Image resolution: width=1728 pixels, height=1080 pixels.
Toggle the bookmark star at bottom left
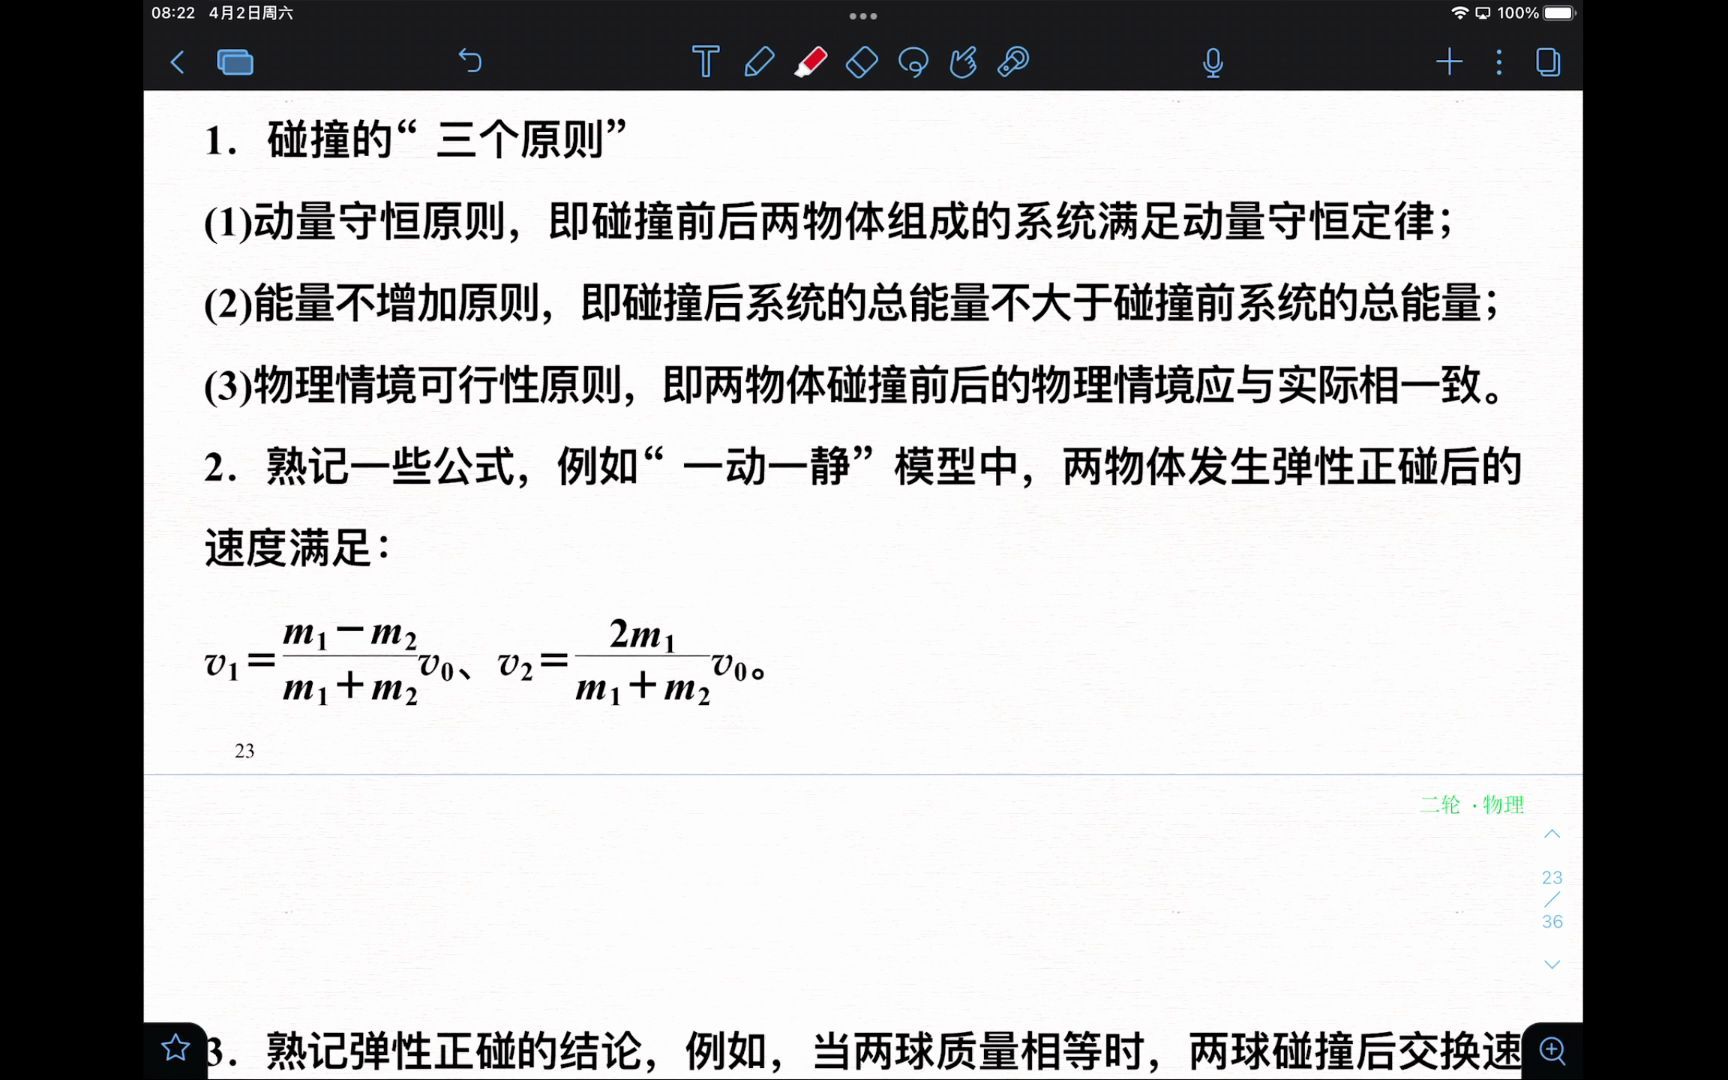[175, 1050]
